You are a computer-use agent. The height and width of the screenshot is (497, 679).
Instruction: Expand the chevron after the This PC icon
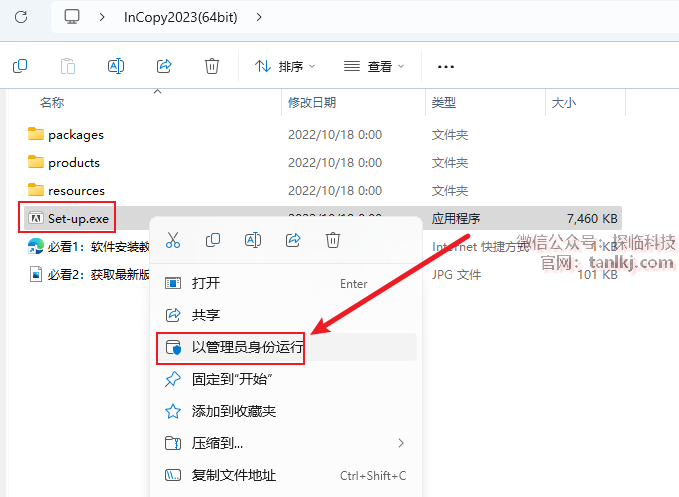[102, 17]
